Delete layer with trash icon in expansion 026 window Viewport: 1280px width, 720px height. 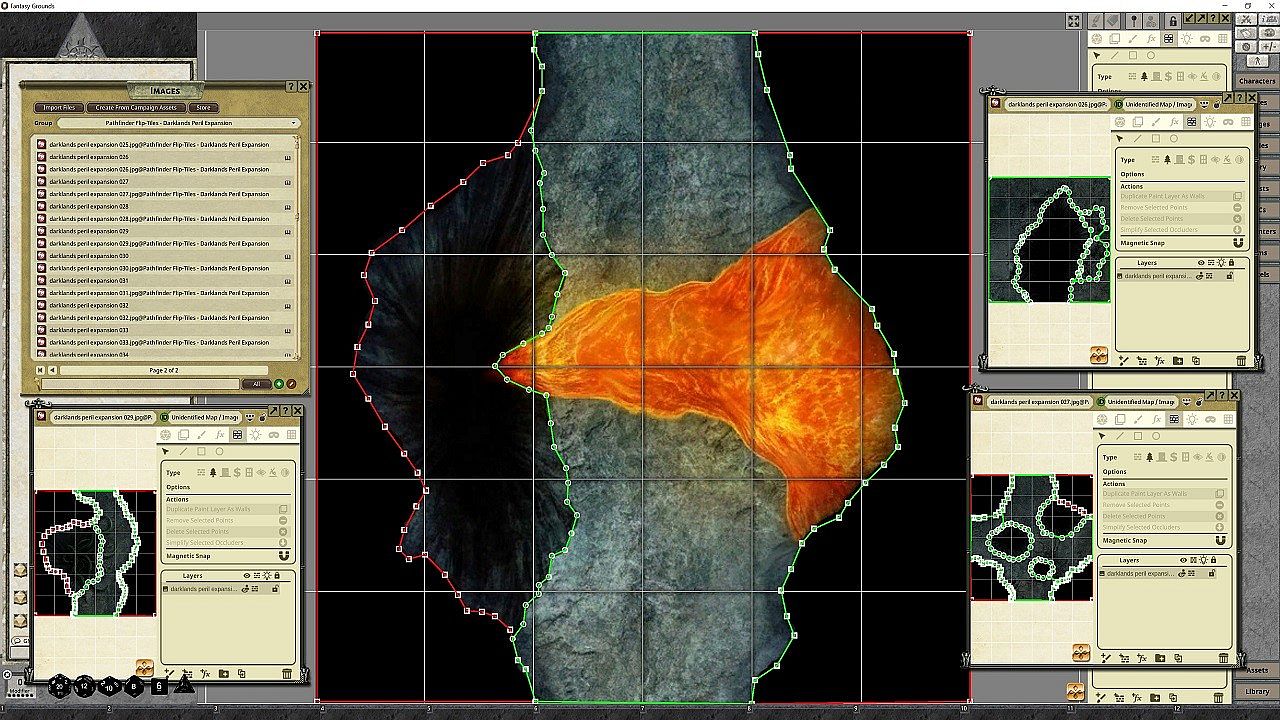[1242, 361]
